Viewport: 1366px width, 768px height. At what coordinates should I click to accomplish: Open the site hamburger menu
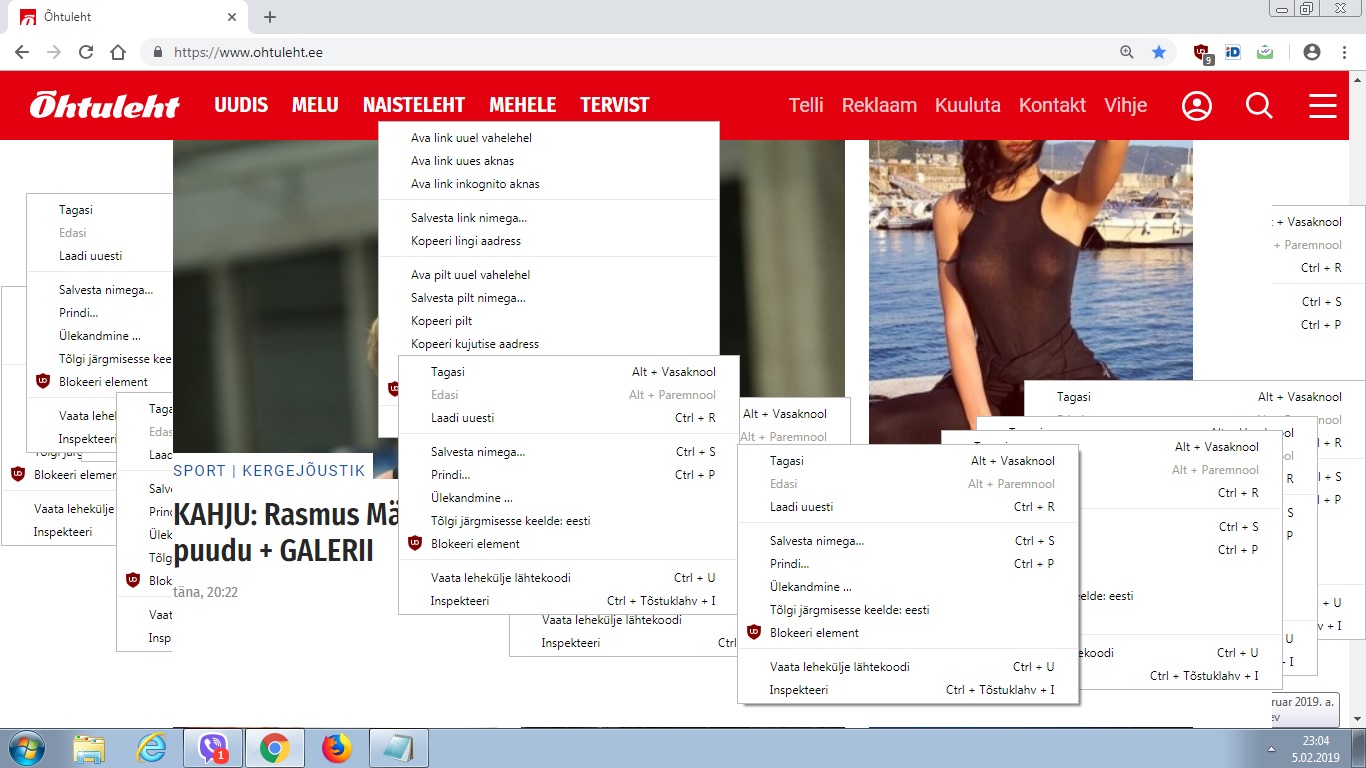[x=1323, y=106]
